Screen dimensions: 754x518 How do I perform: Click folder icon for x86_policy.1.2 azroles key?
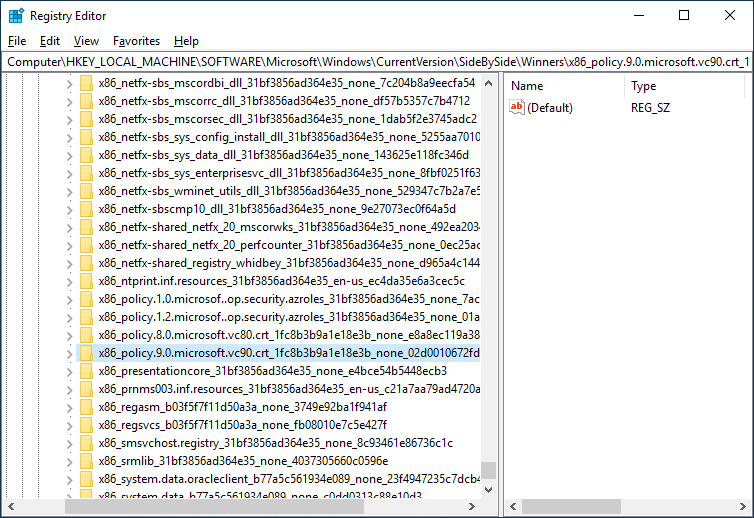(x=86, y=317)
